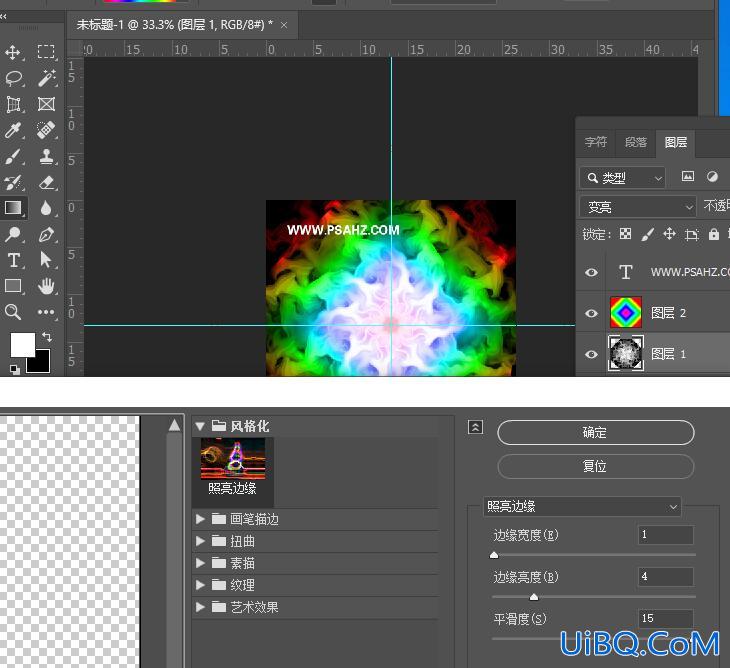Switch to the 段落 tab
The height and width of the screenshot is (668, 730).
click(x=635, y=142)
